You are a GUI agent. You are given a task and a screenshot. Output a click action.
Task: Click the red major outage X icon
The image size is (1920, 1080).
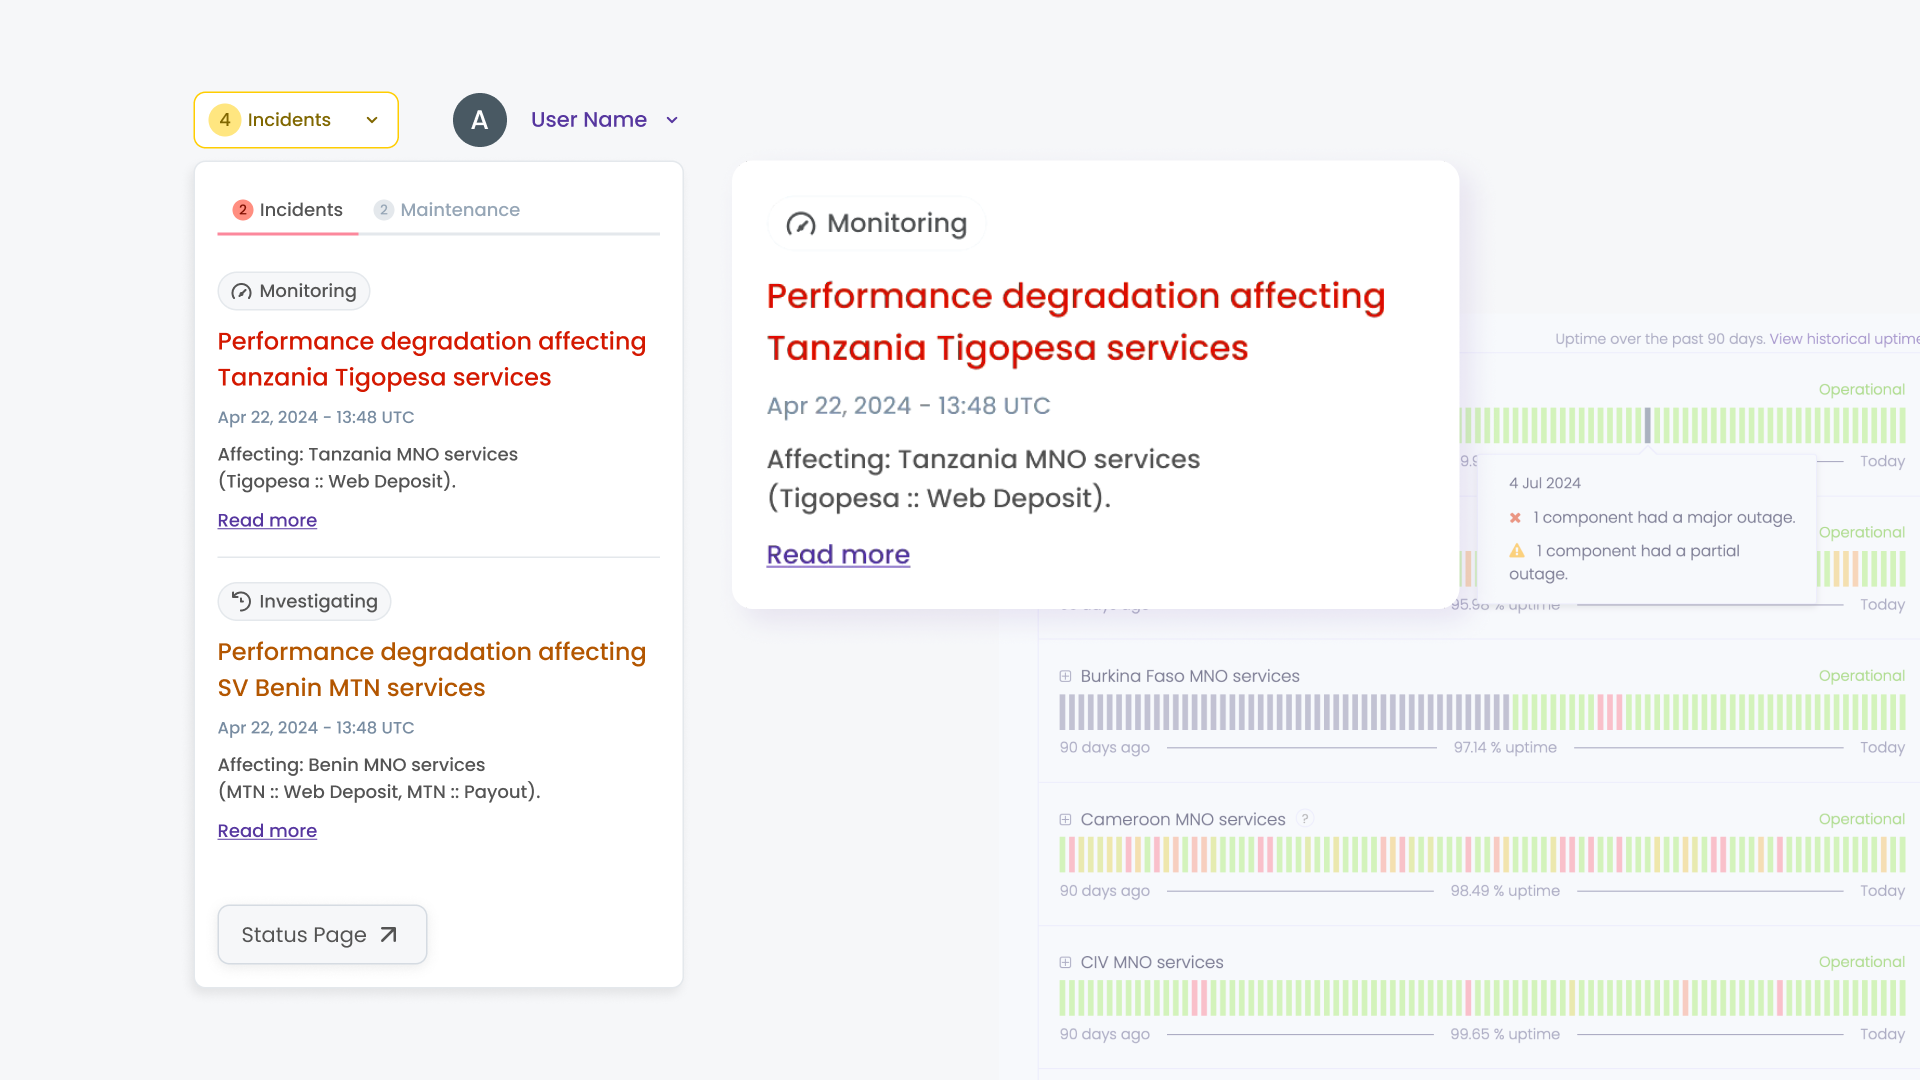pos(1515,518)
